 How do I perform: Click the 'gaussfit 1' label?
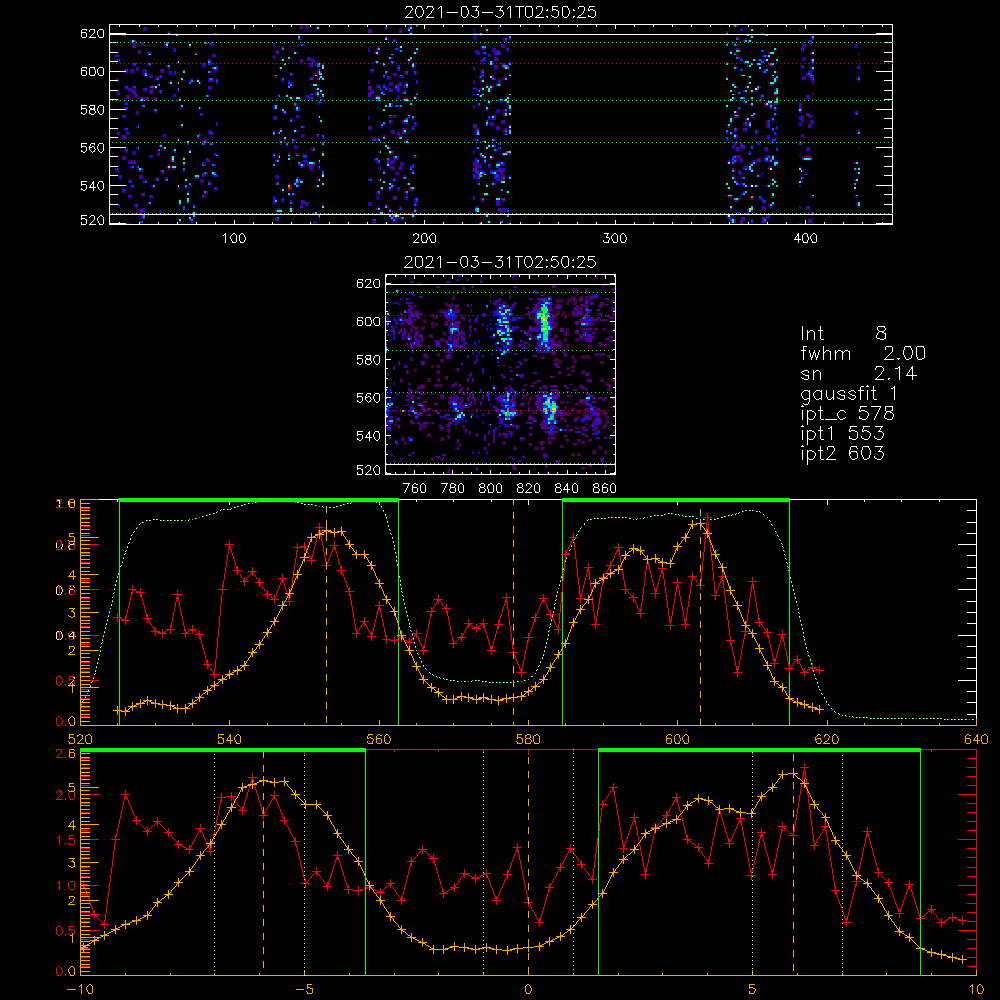(849, 393)
